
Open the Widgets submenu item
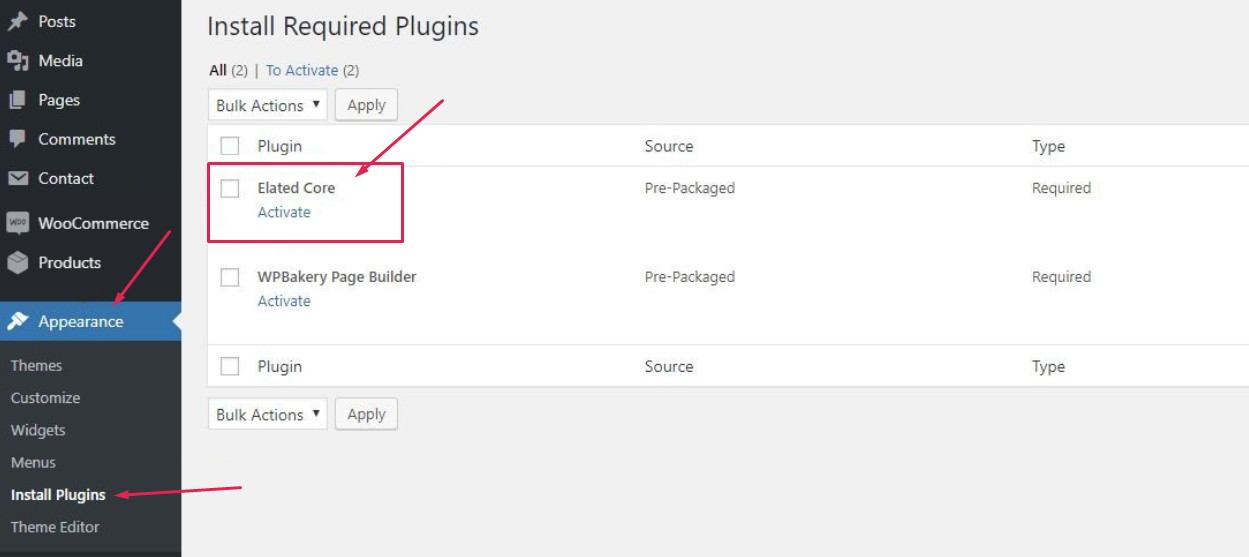pyautogui.click(x=38, y=430)
